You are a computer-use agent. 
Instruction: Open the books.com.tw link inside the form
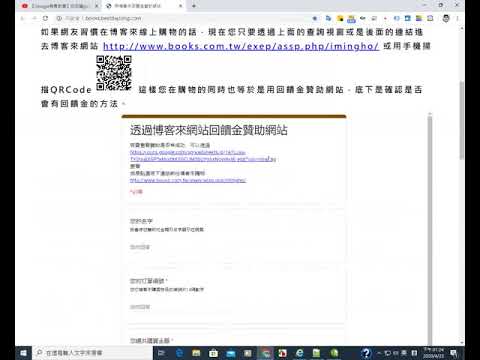click(x=188, y=180)
